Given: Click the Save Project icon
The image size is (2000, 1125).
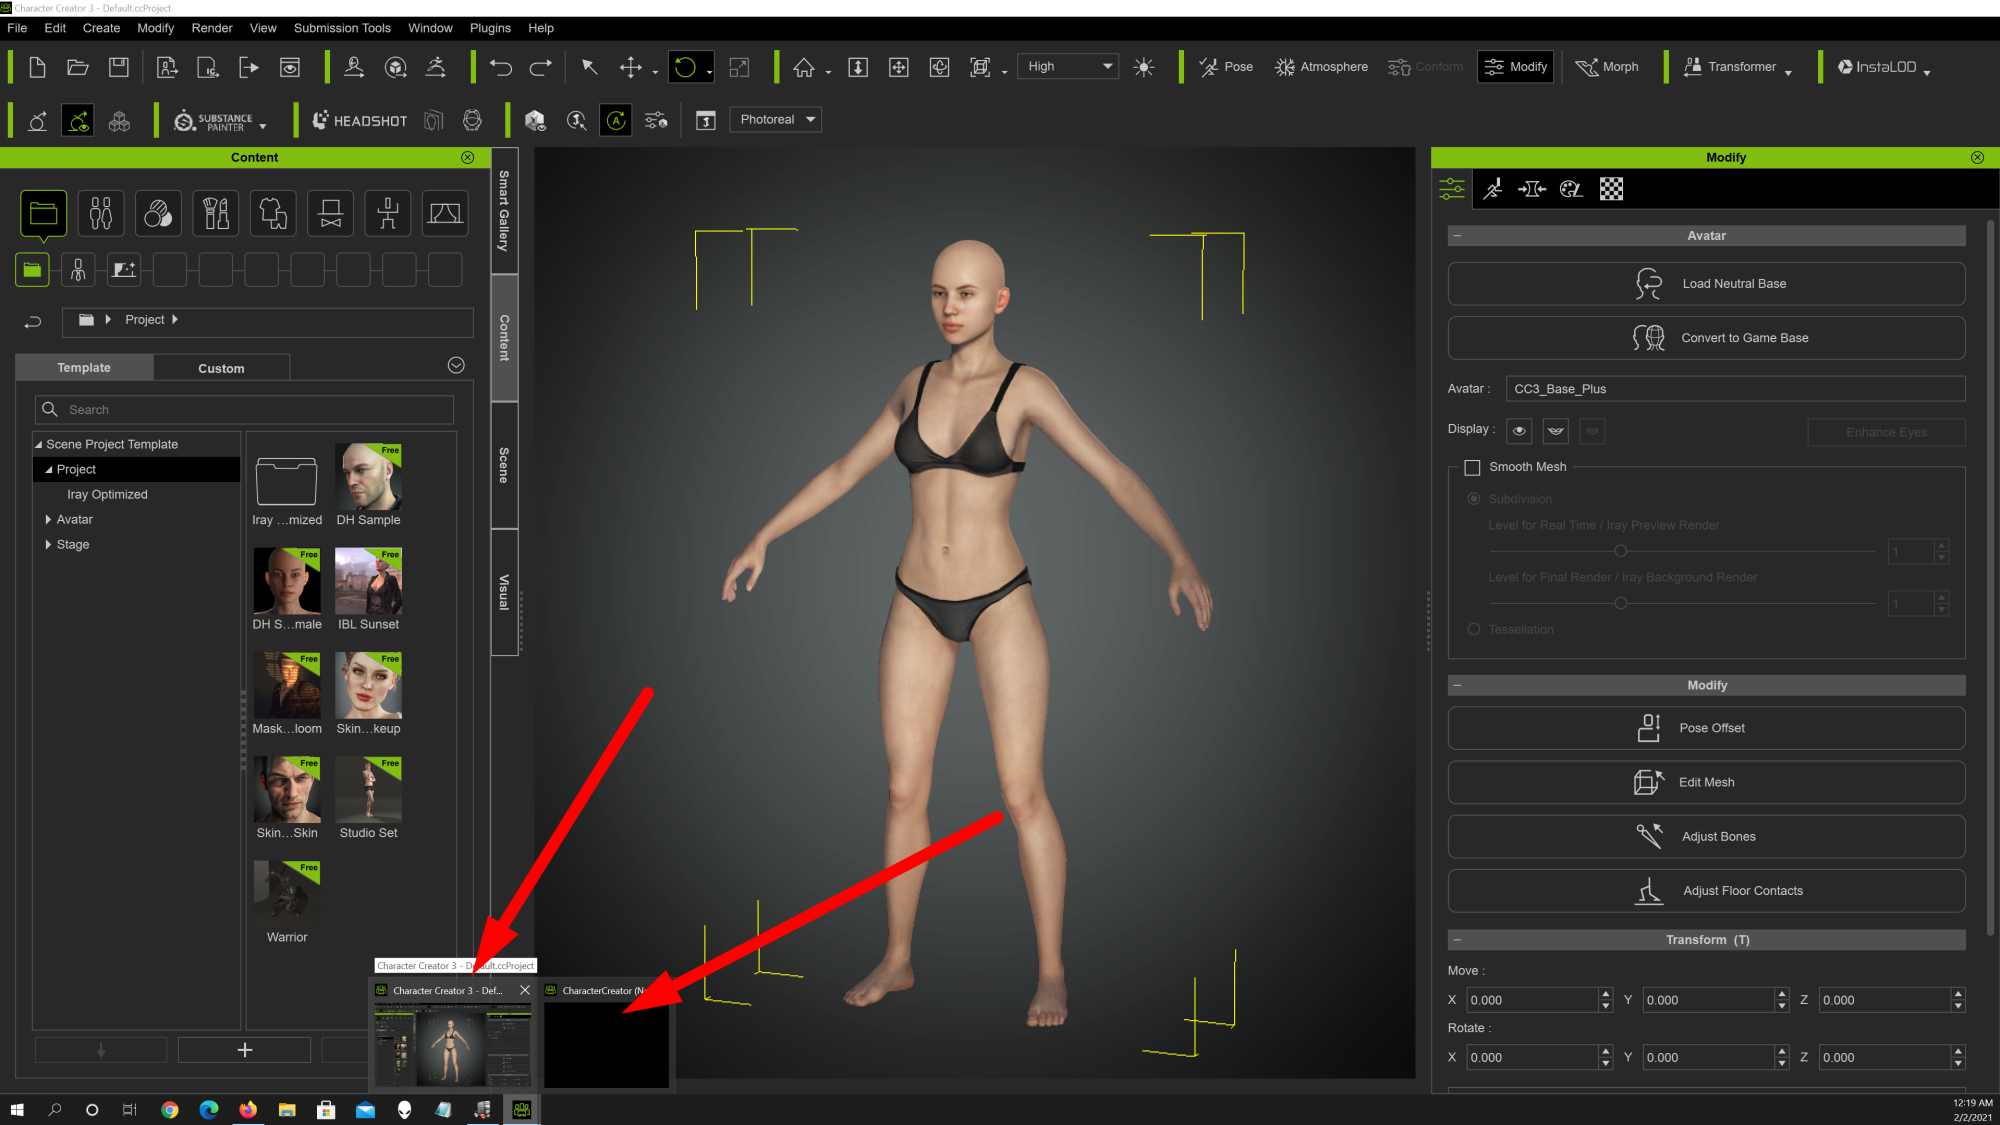Looking at the screenshot, I should pos(118,67).
